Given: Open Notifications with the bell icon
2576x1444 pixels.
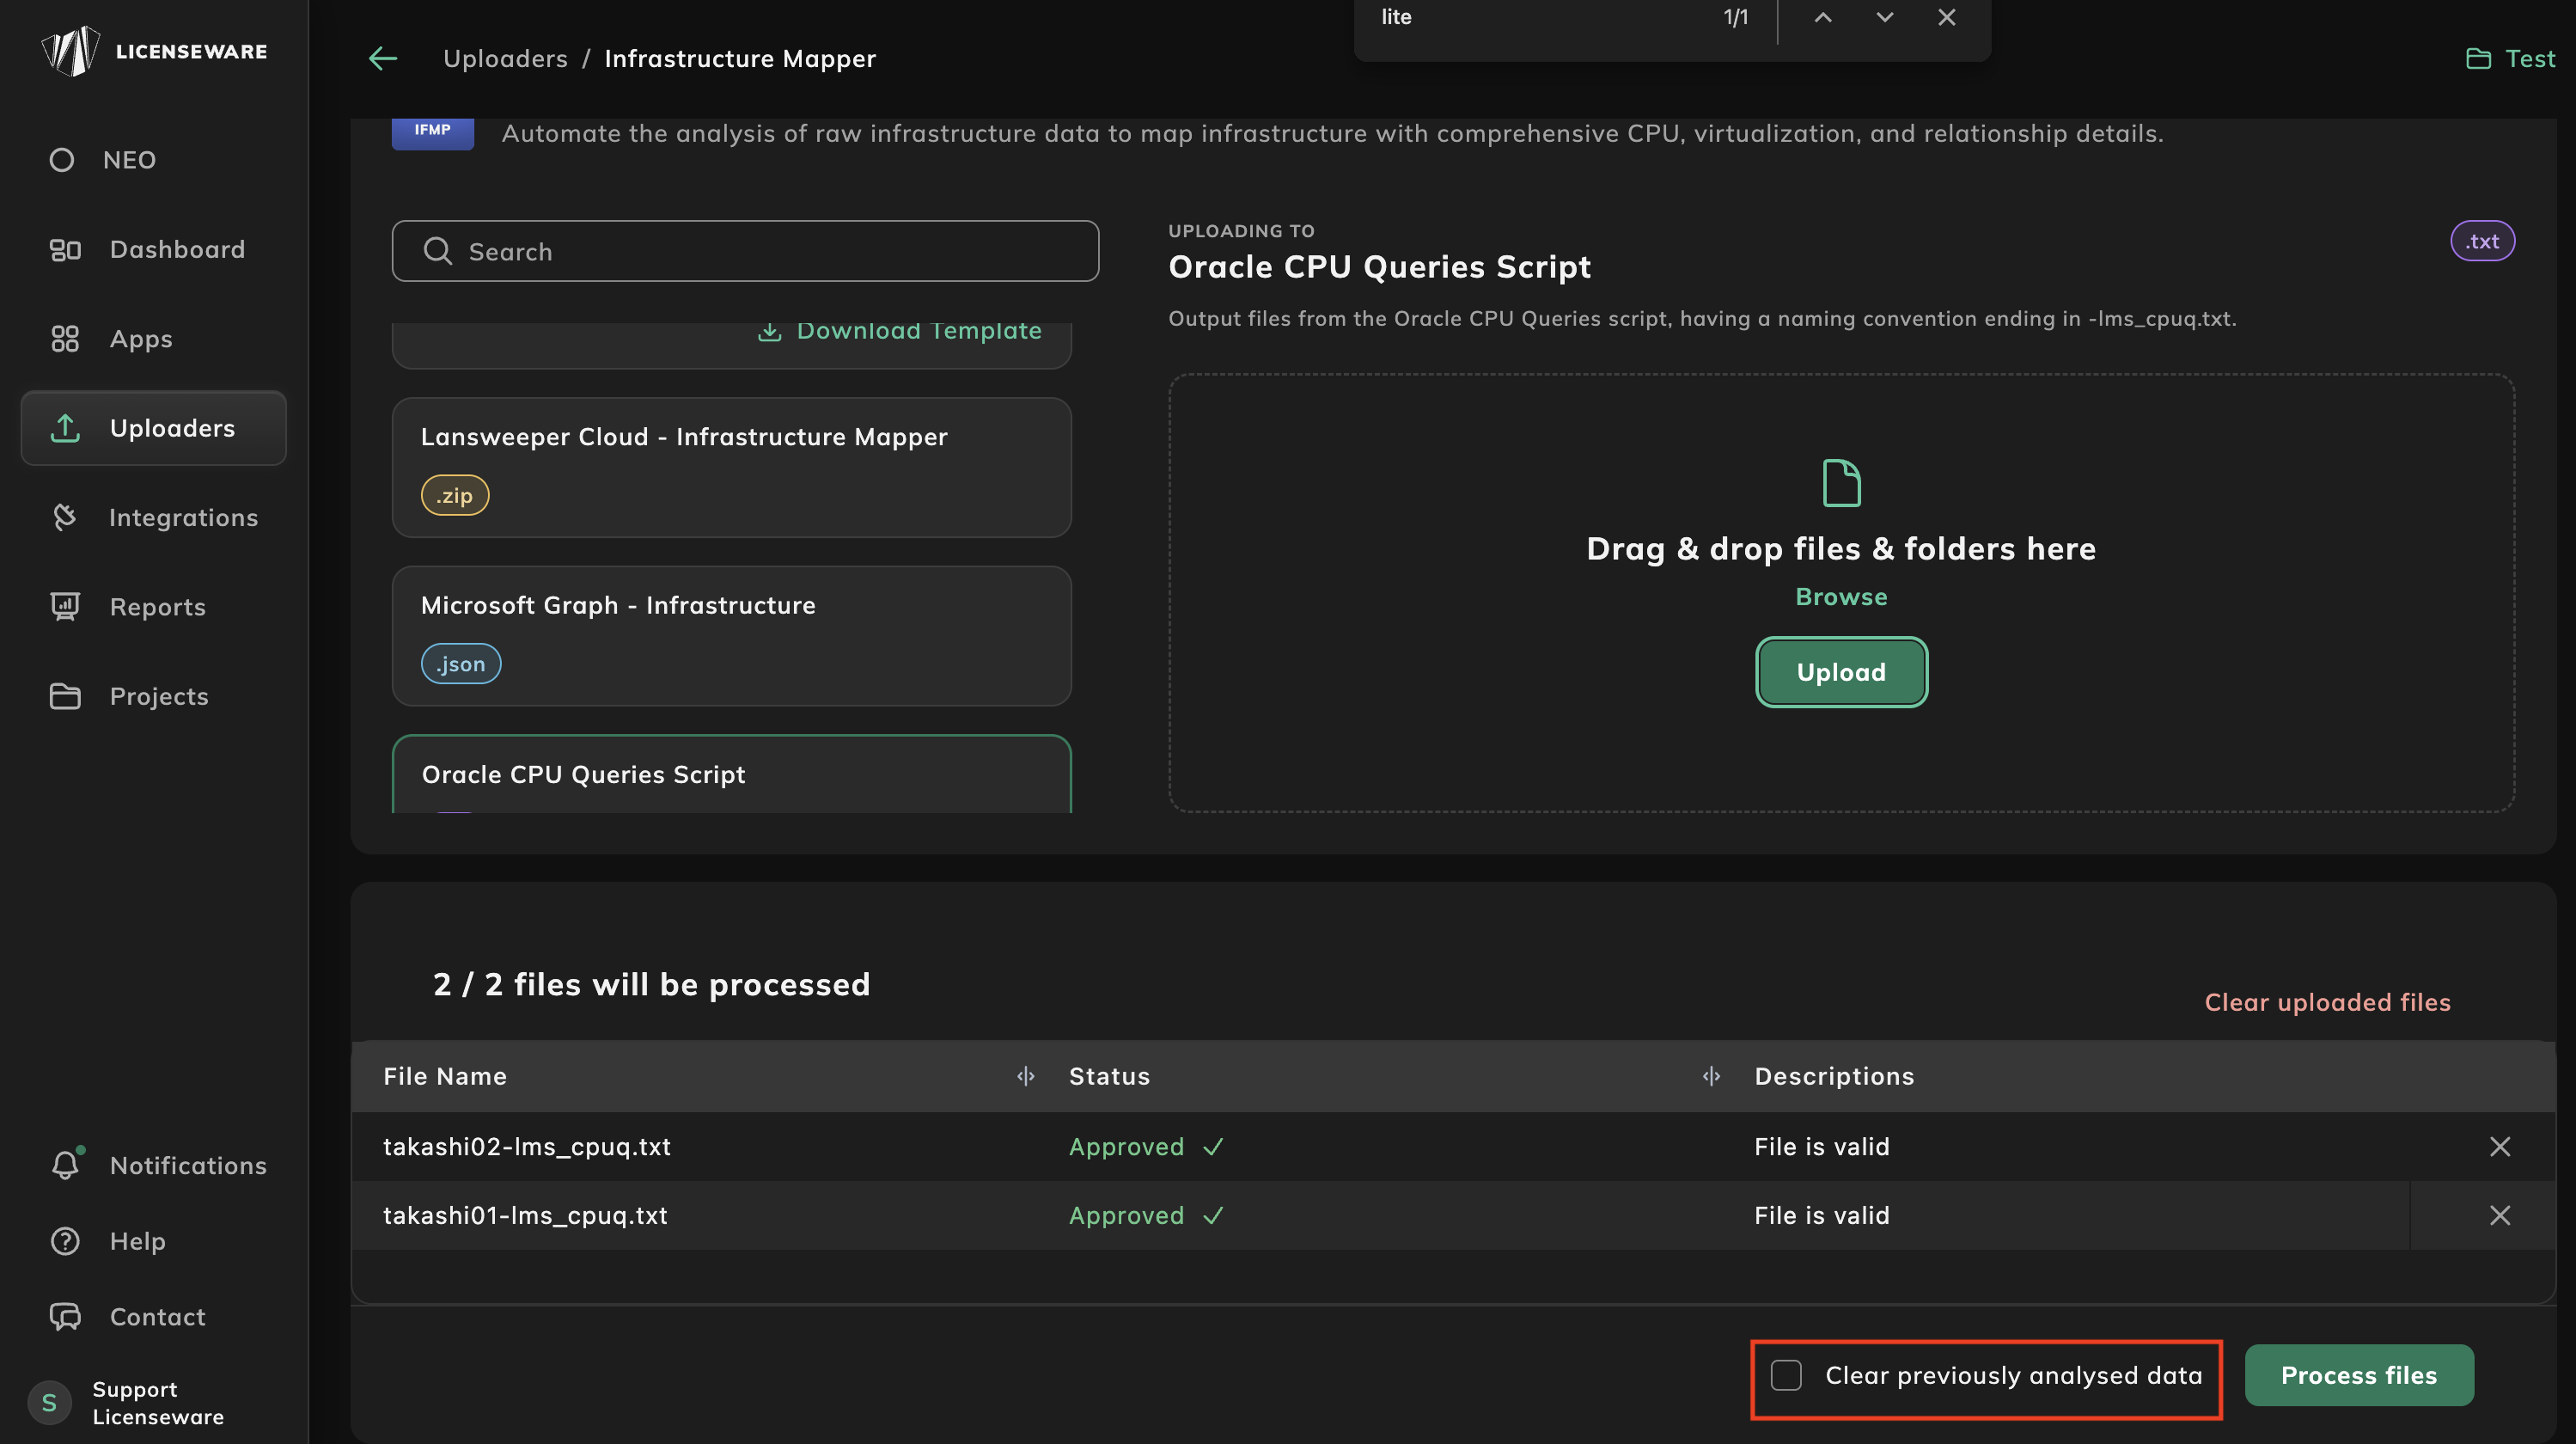Looking at the screenshot, I should point(159,1165).
